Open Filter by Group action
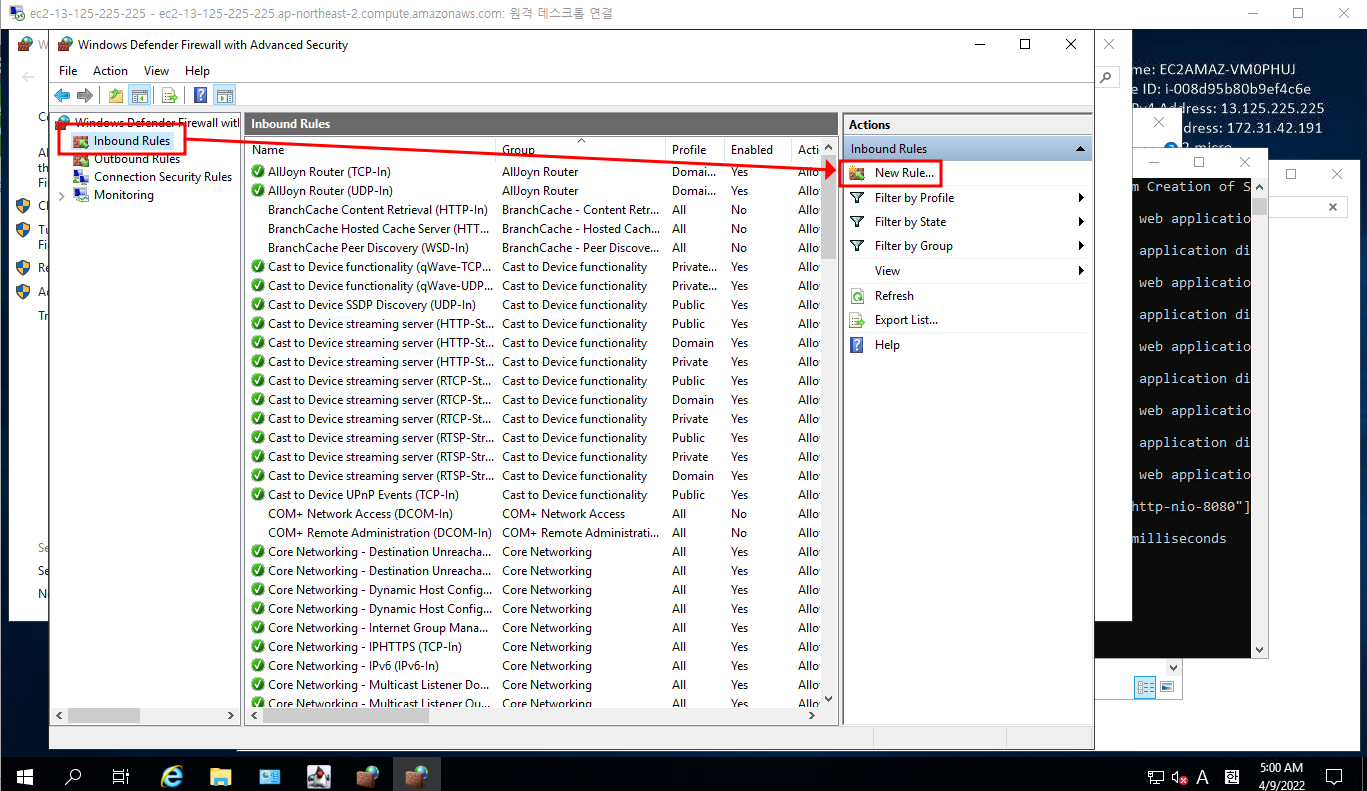 pos(913,246)
